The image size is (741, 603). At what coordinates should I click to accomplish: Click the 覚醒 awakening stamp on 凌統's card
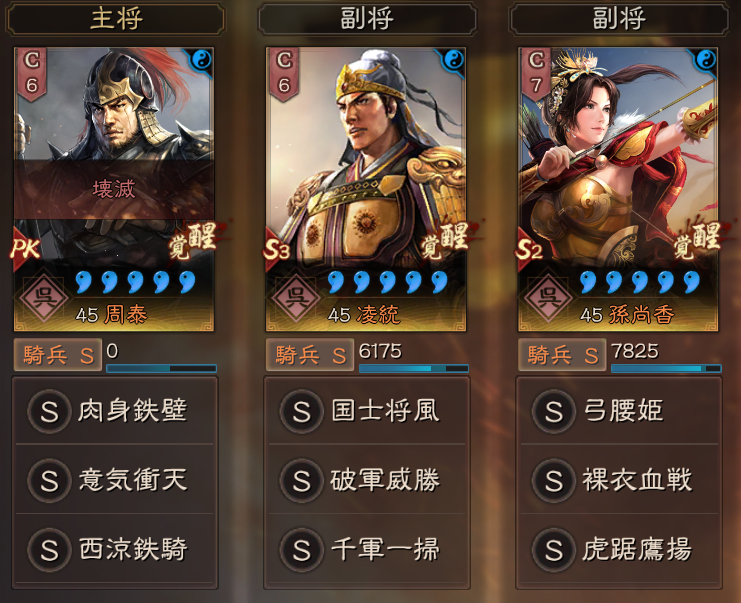pyautogui.click(x=445, y=241)
